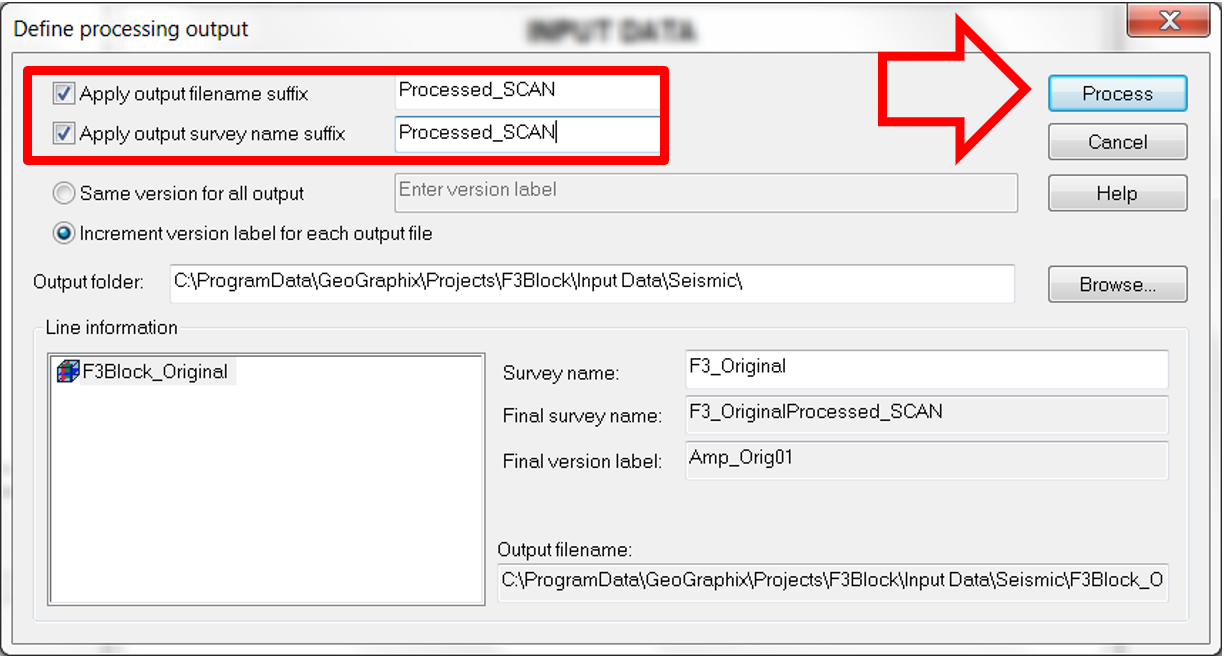The height and width of the screenshot is (662, 1232).
Task: Click the Enter version label field
Action: (707, 193)
